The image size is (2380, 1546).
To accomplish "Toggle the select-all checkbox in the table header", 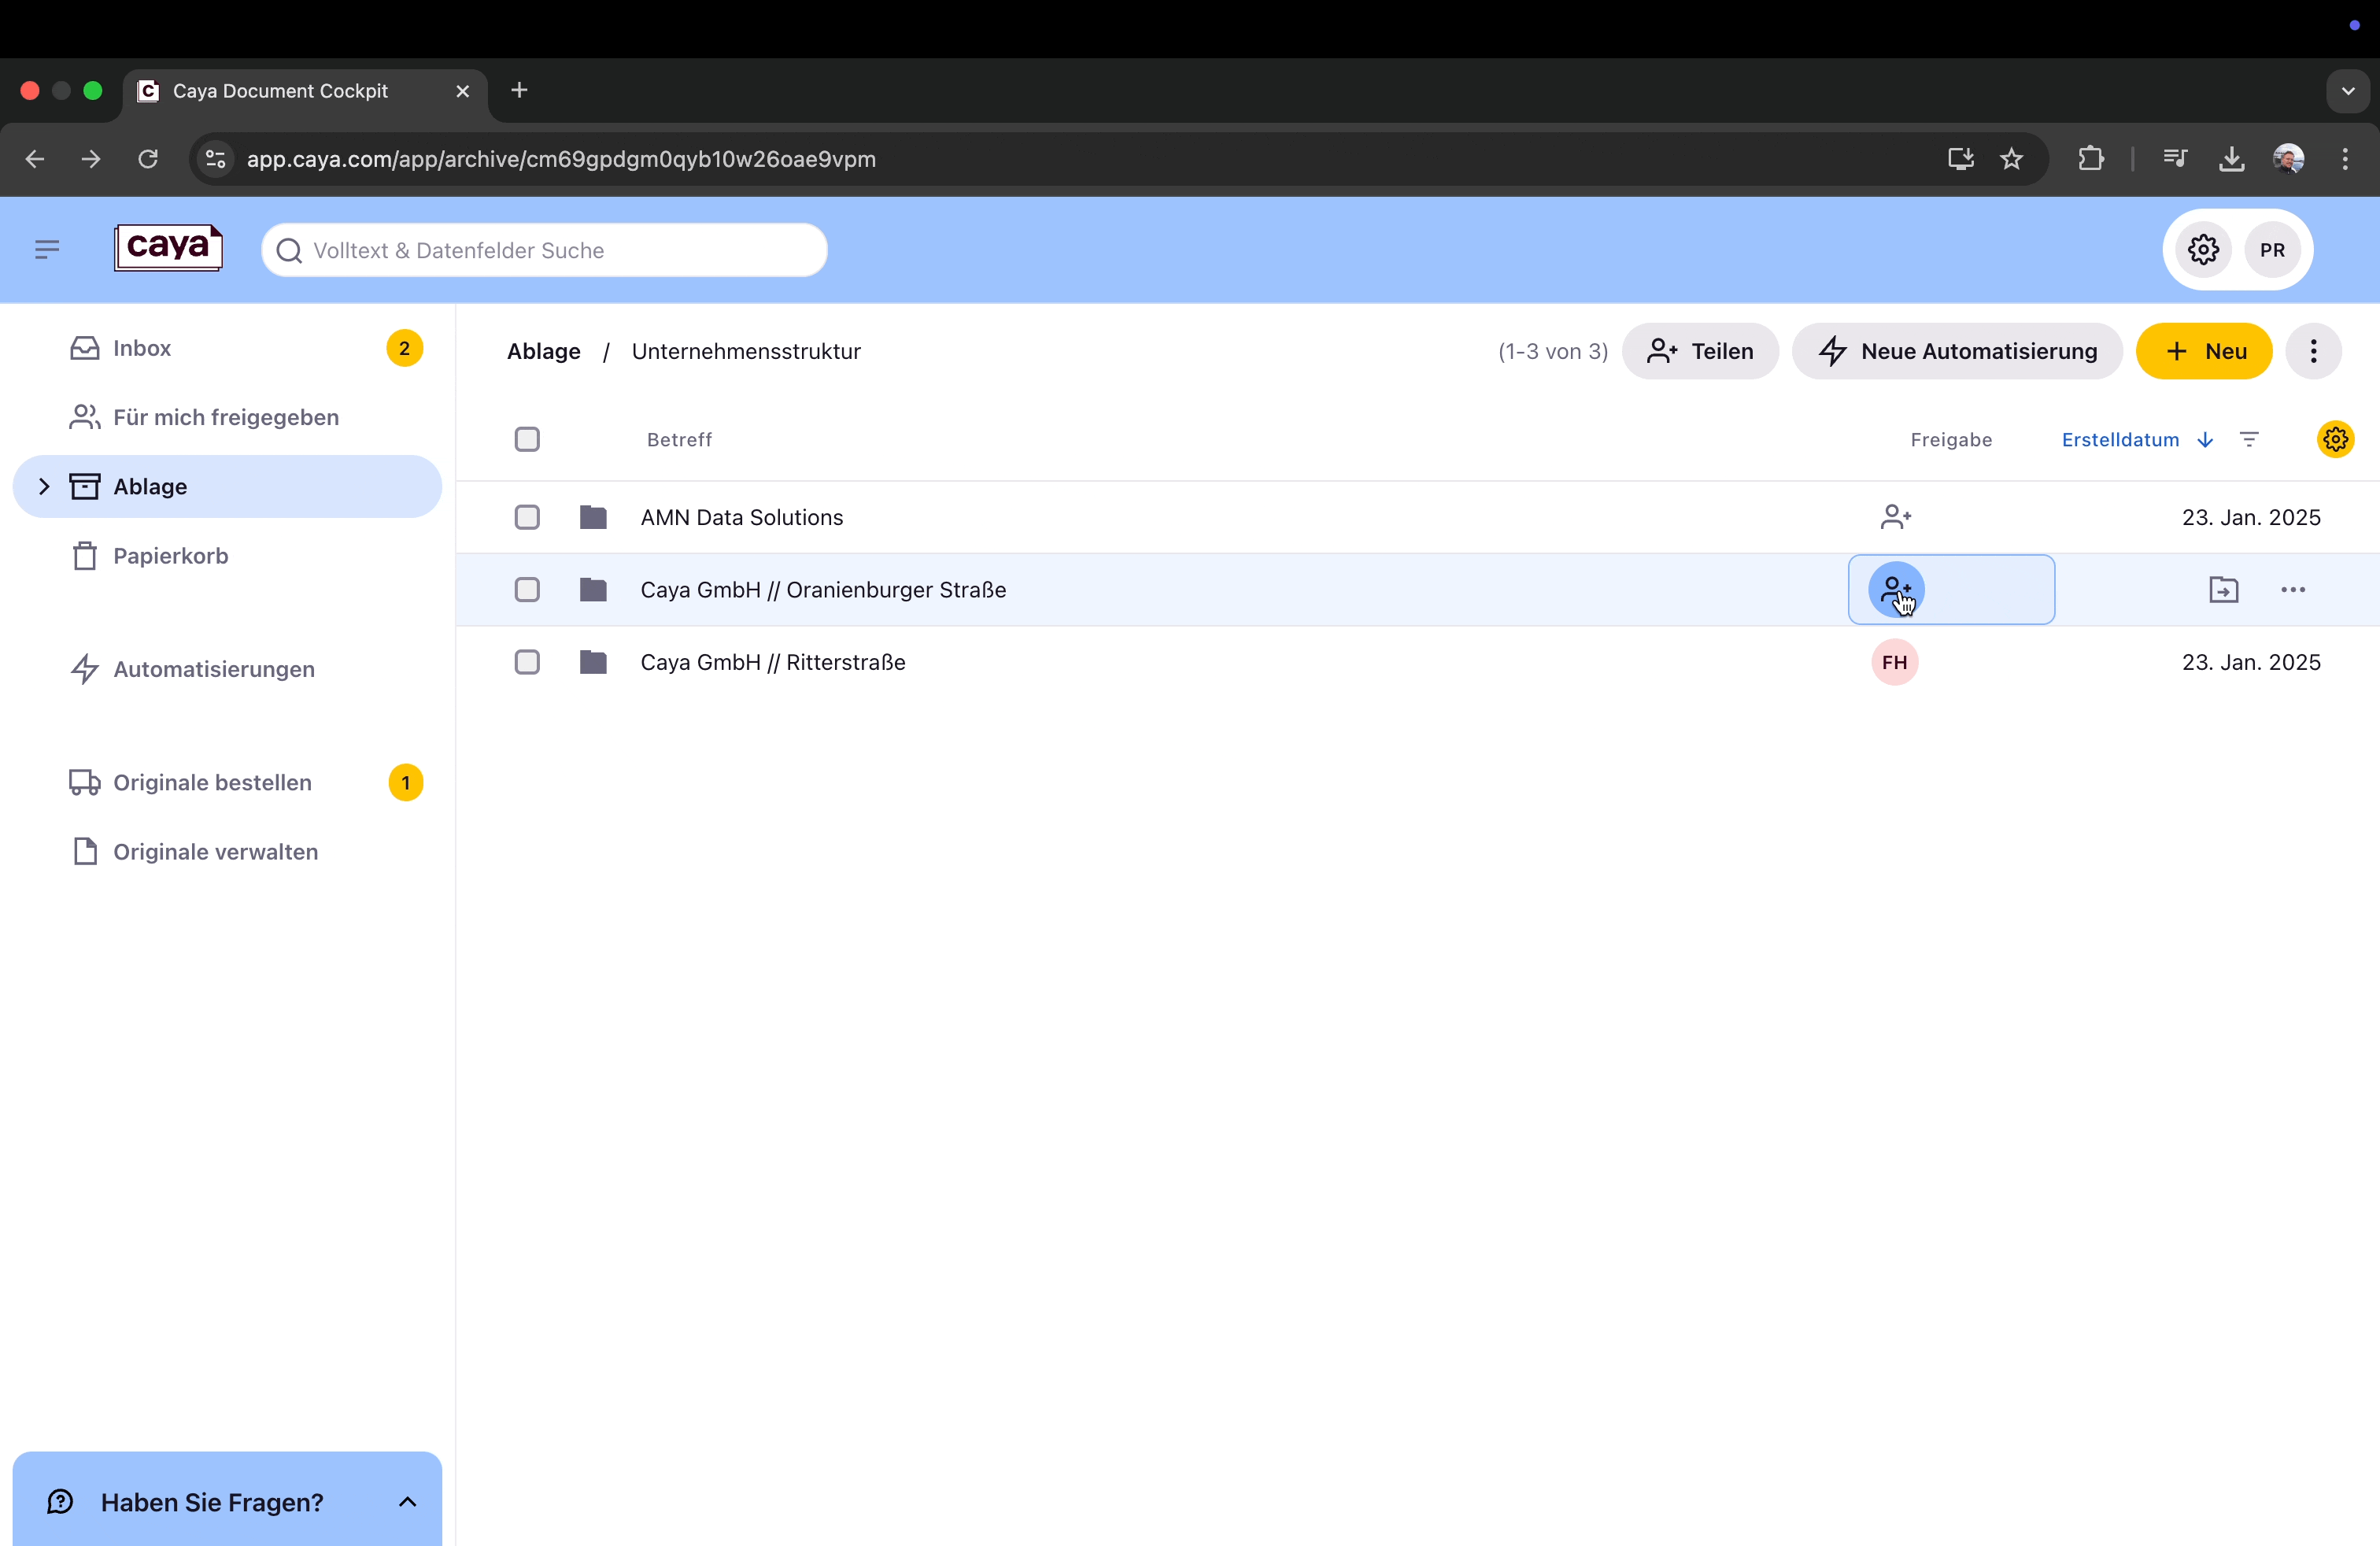I will click(527, 440).
